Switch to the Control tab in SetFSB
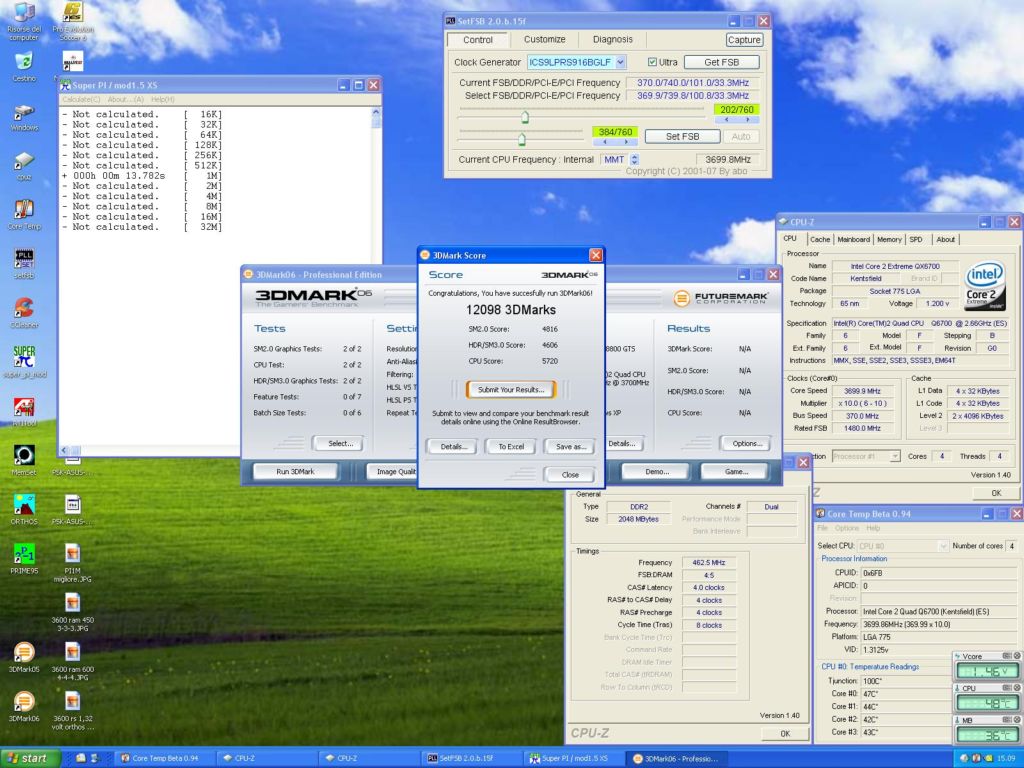The image size is (1024, 768). click(x=478, y=40)
